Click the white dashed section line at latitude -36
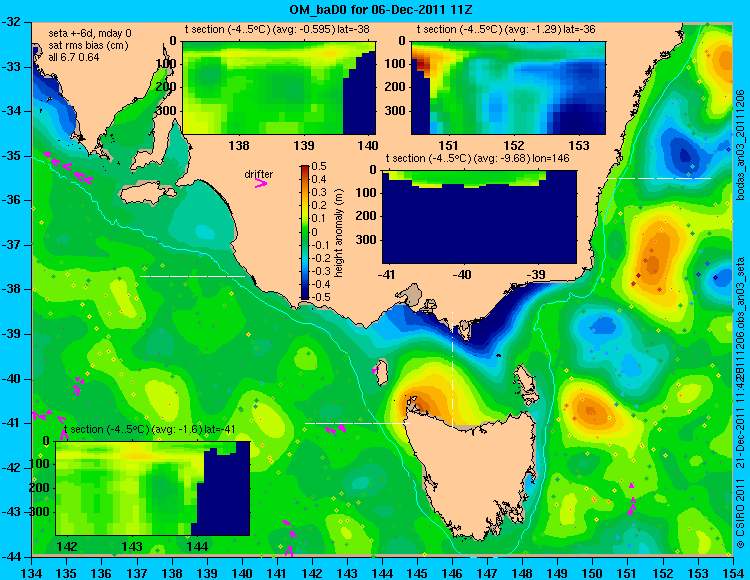This screenshot has height=580, width=750. coord(659,178)
